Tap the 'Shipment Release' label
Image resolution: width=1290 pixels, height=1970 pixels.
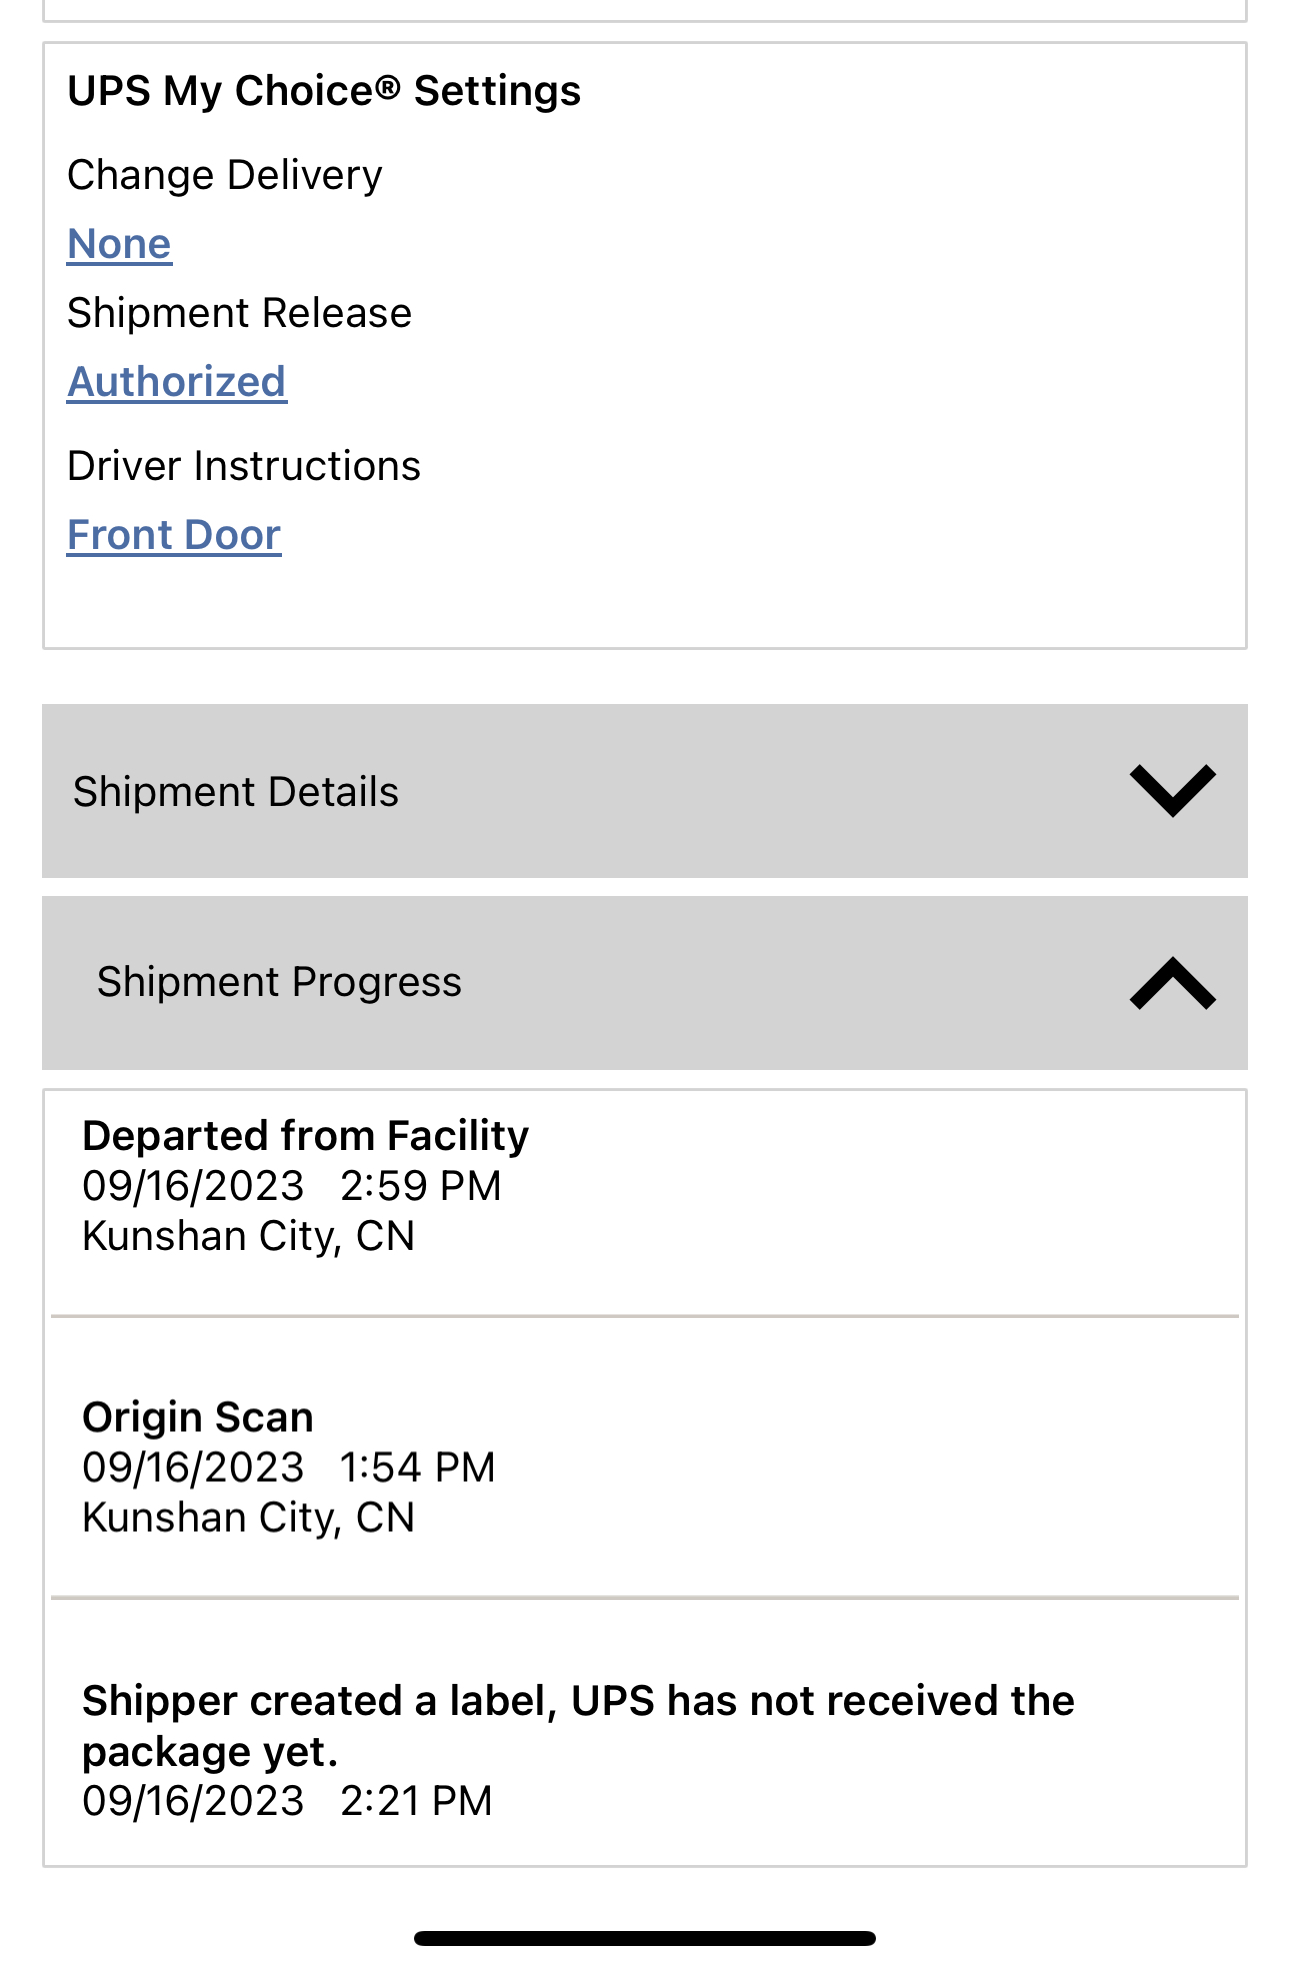click(x=239, y=313)
